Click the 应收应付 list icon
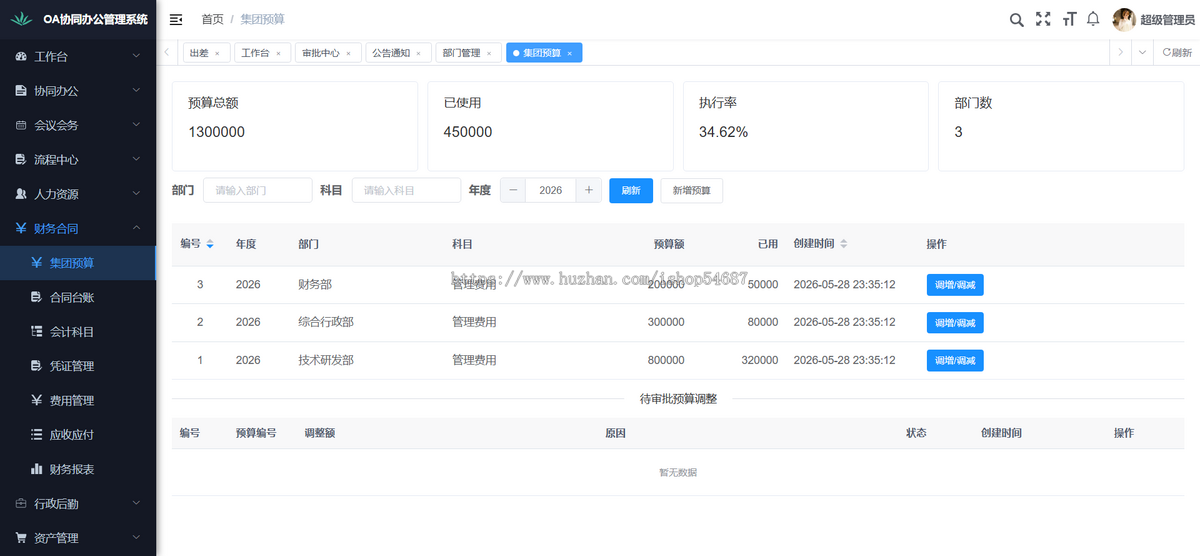This screenshot has height=556, width=1200. point(37,434)
